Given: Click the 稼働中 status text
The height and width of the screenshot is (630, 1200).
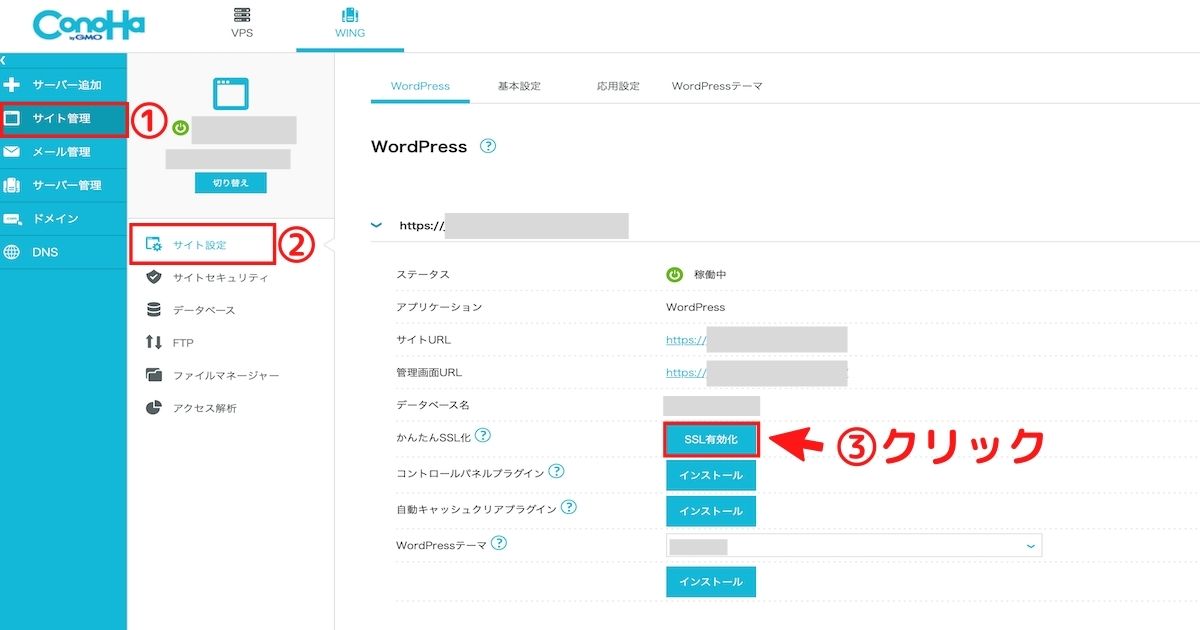Looking at the screenshot, I should click(712, 275).
